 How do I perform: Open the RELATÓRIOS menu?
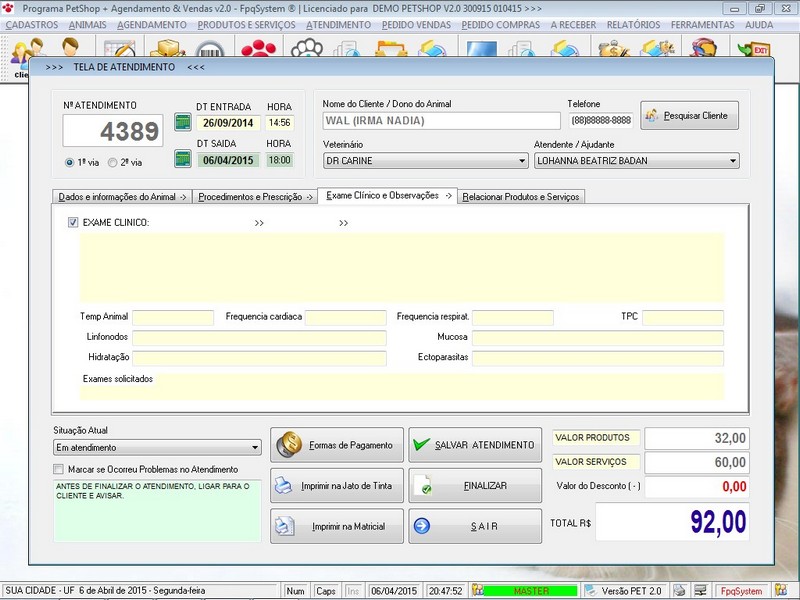click(x=632, y=24)
